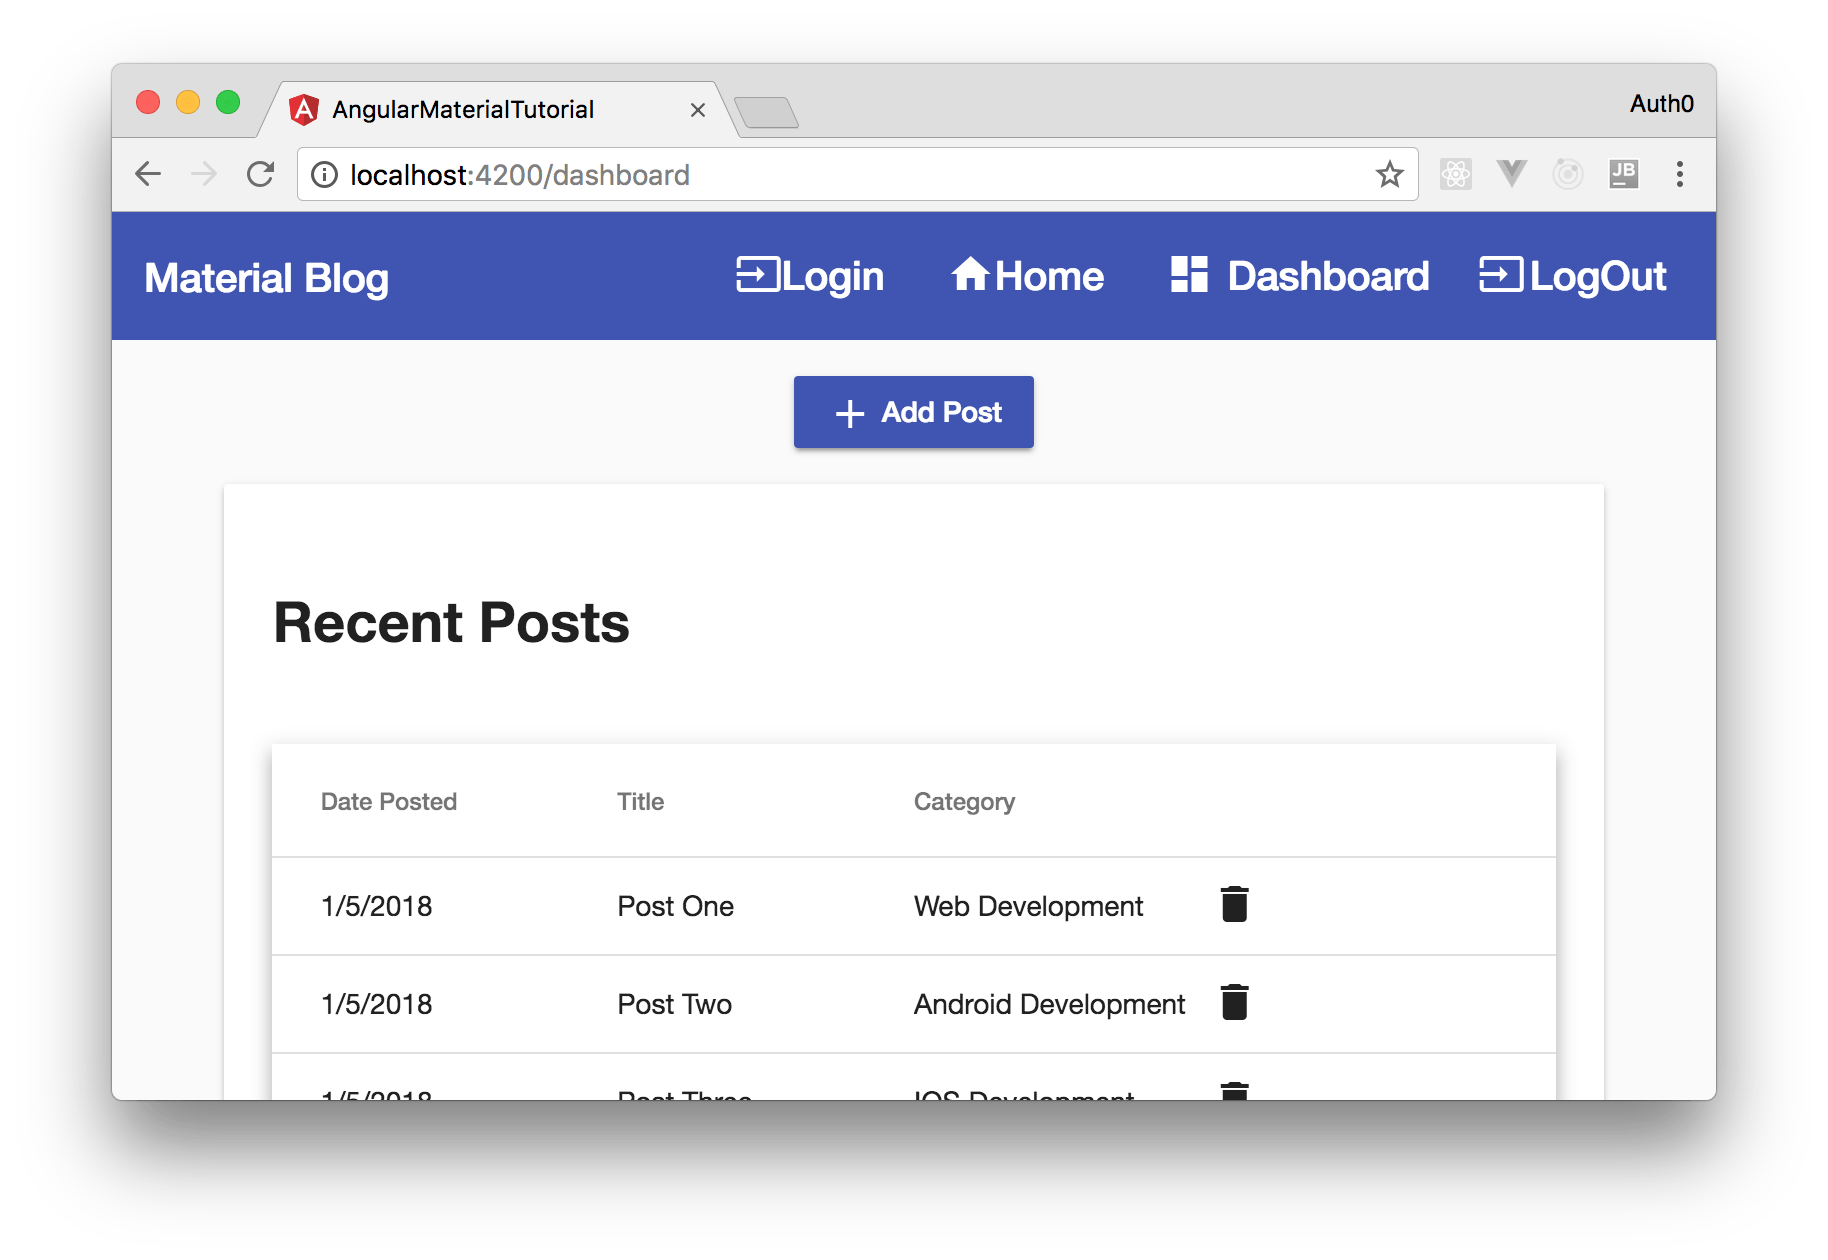Select the AngularMaterialTutorial tab
The height and width of the screenshot is (1260, 1828).
coord(498,109)
